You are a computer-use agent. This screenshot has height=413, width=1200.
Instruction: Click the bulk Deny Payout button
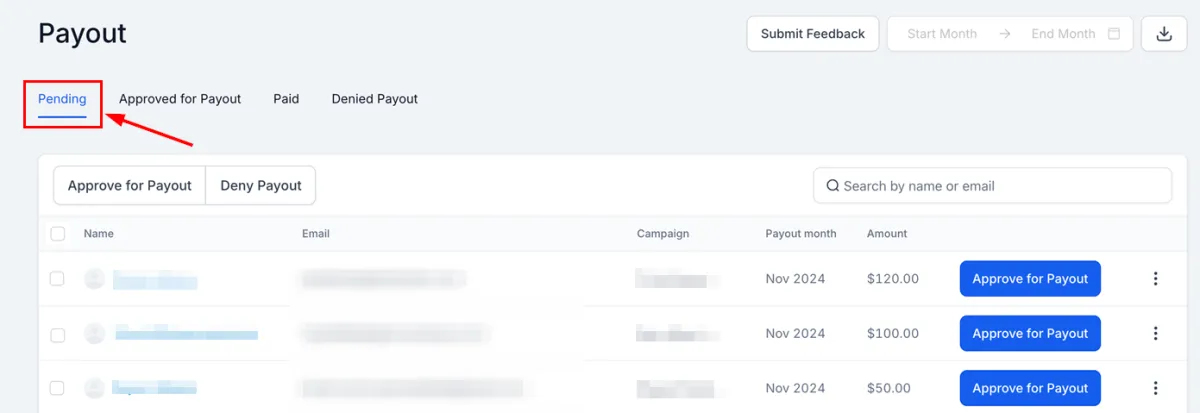[x=261, y=186]
